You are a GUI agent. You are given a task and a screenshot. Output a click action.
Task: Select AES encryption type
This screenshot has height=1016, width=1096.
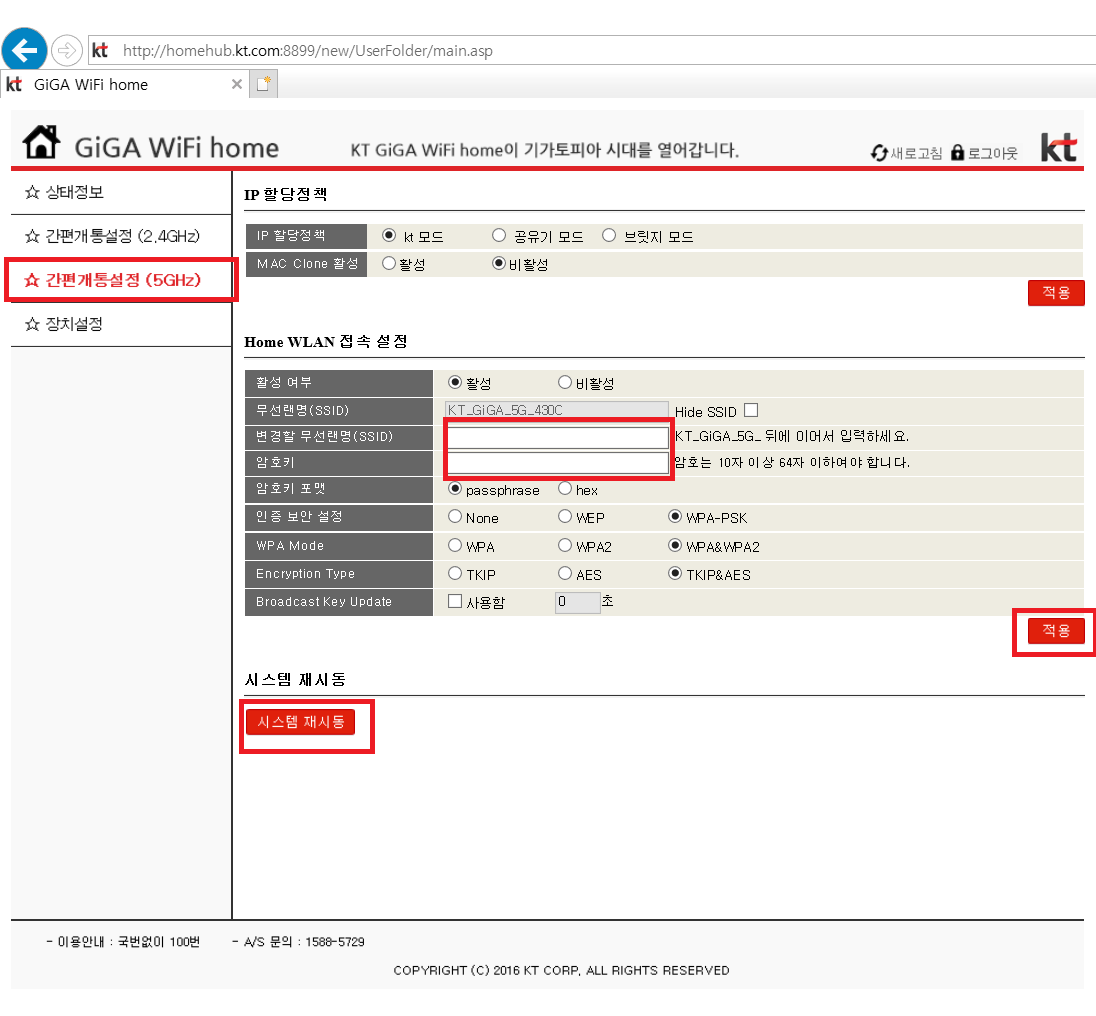click(565, 573)
